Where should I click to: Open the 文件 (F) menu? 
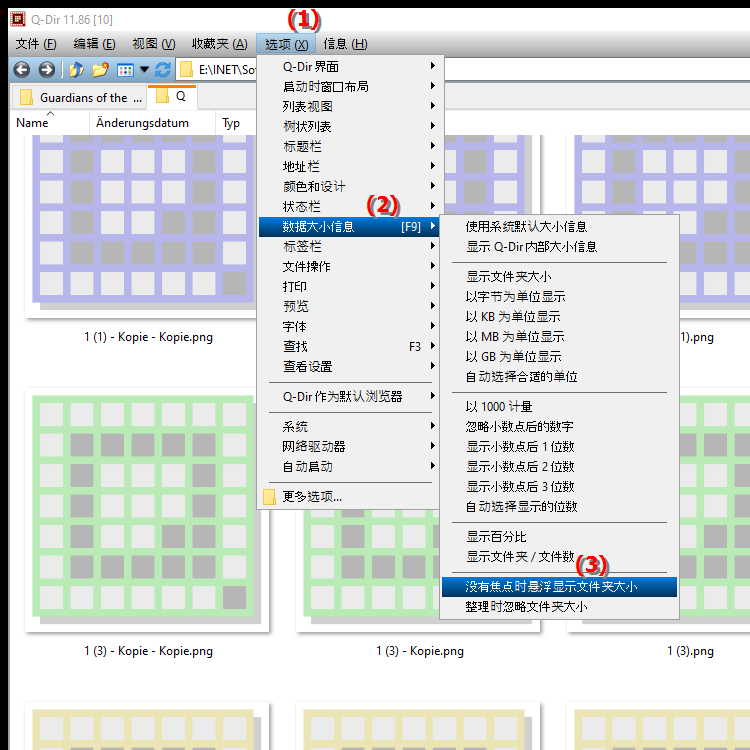[36, 44]
